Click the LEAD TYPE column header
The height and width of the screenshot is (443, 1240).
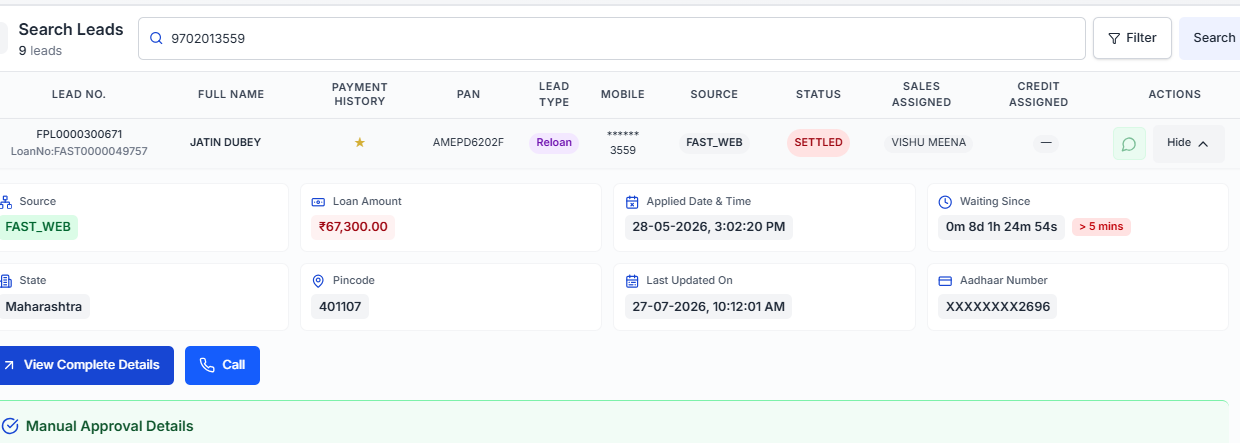[x=554, y=94]
